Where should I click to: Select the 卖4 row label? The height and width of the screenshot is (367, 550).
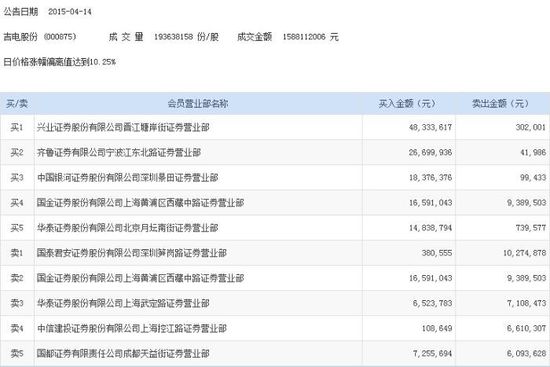pyautogui.click(x=17, y=329)
